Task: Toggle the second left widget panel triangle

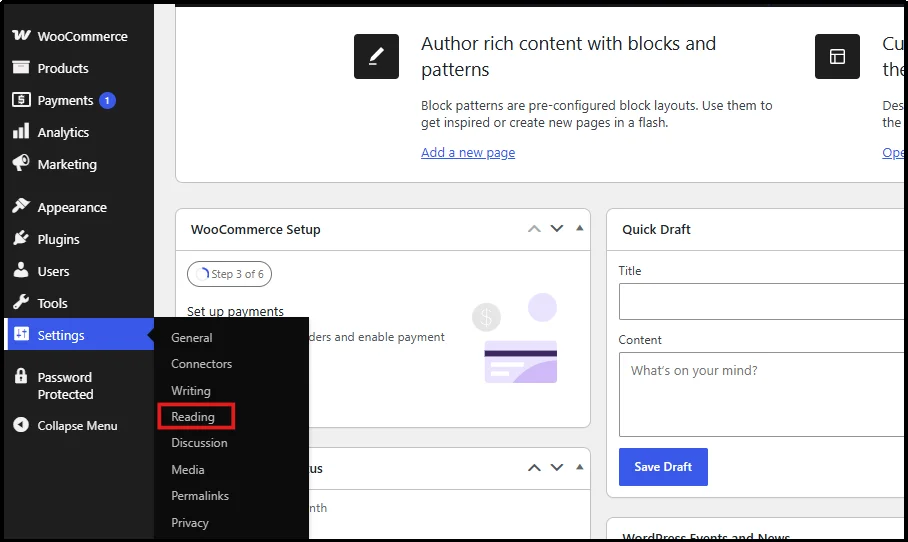Action: point(579,467)
